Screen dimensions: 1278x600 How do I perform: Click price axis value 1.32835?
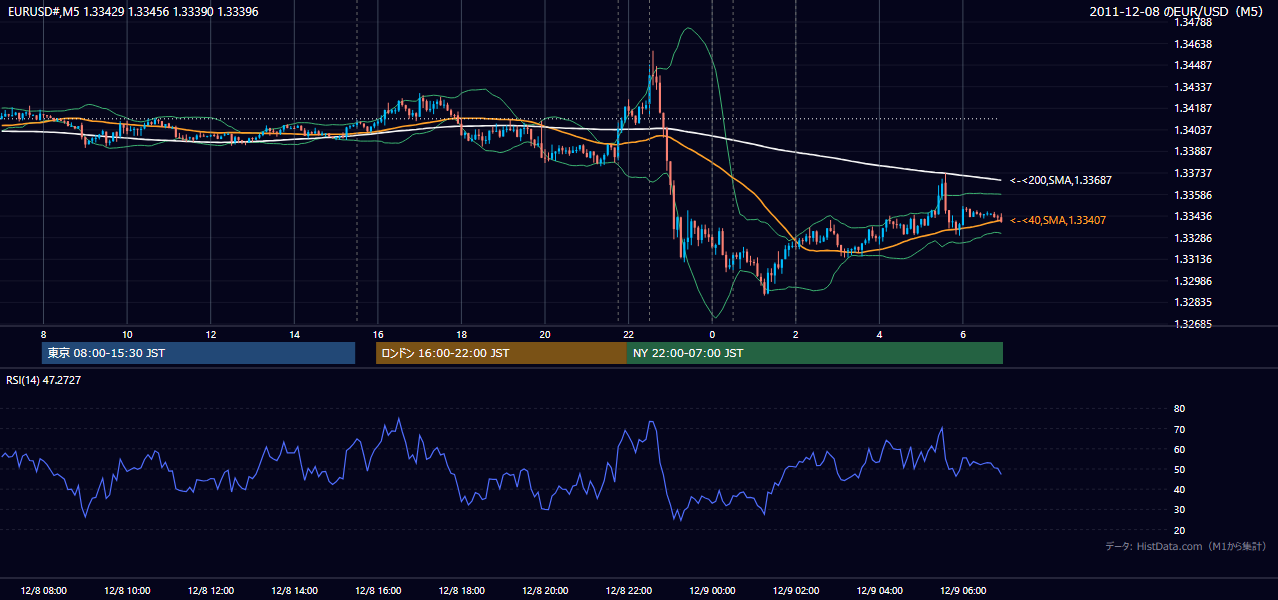tap(1194, 303)
